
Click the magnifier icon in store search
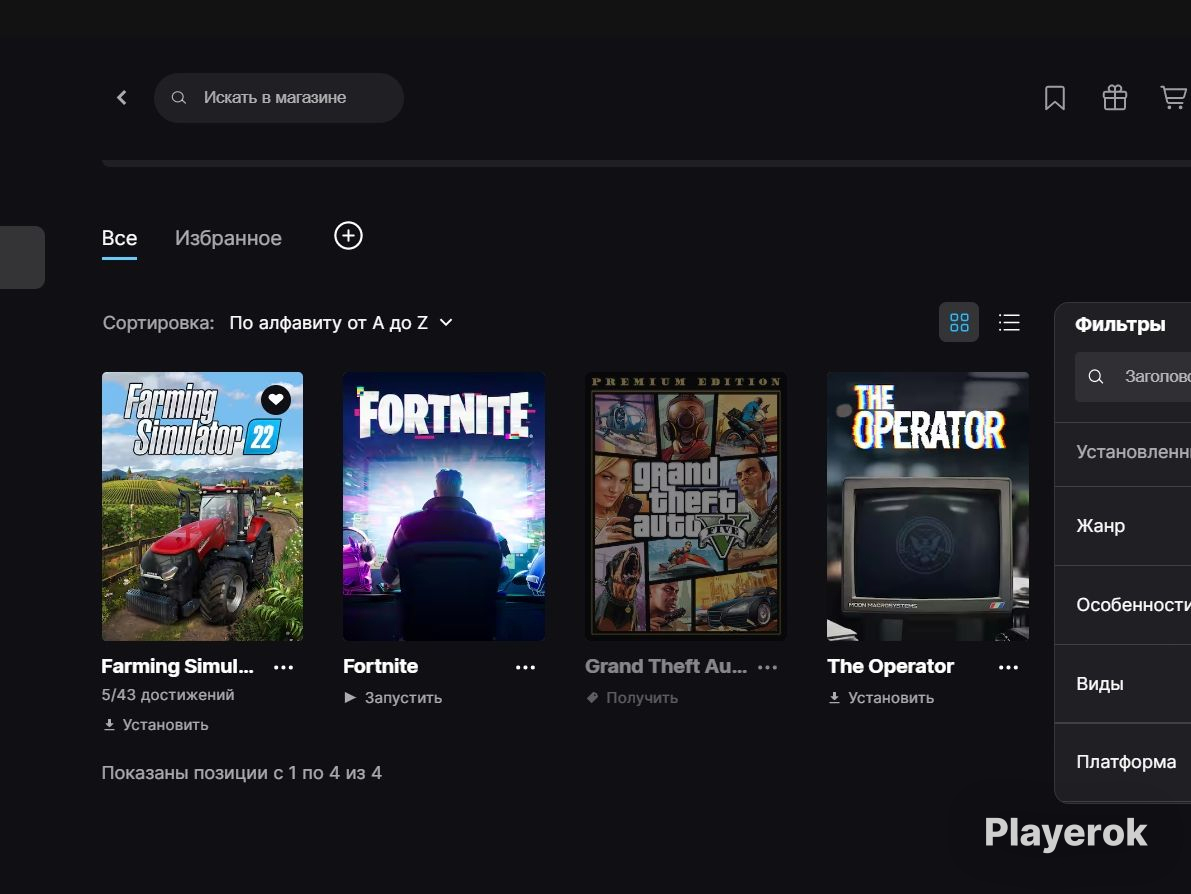click(x=178, y=98)
